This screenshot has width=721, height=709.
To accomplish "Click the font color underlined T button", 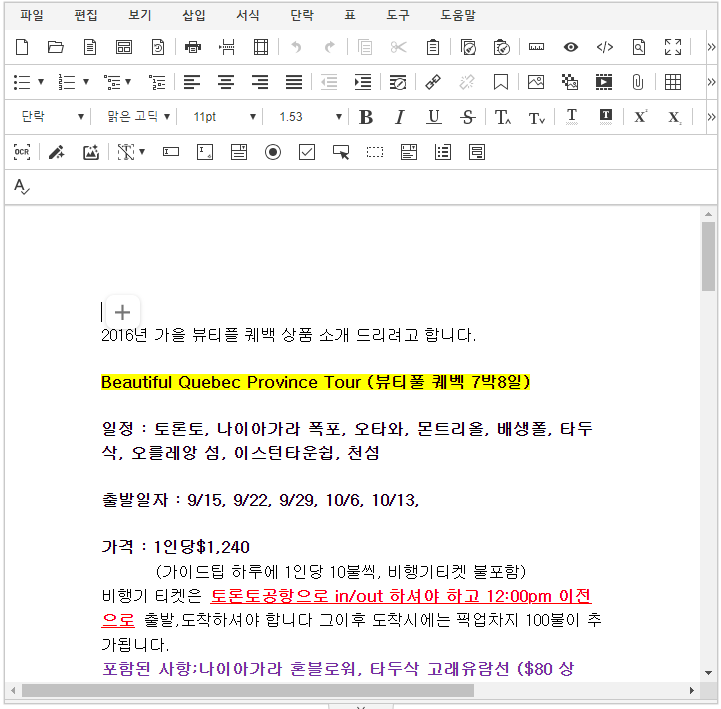I will 571,117.
